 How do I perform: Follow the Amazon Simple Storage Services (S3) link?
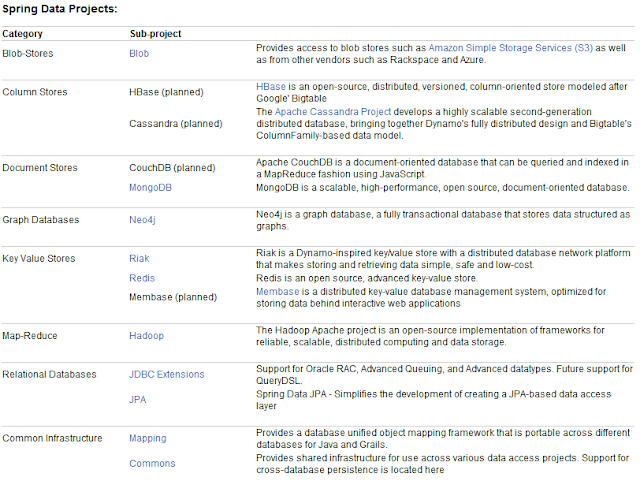click(510, 48)
